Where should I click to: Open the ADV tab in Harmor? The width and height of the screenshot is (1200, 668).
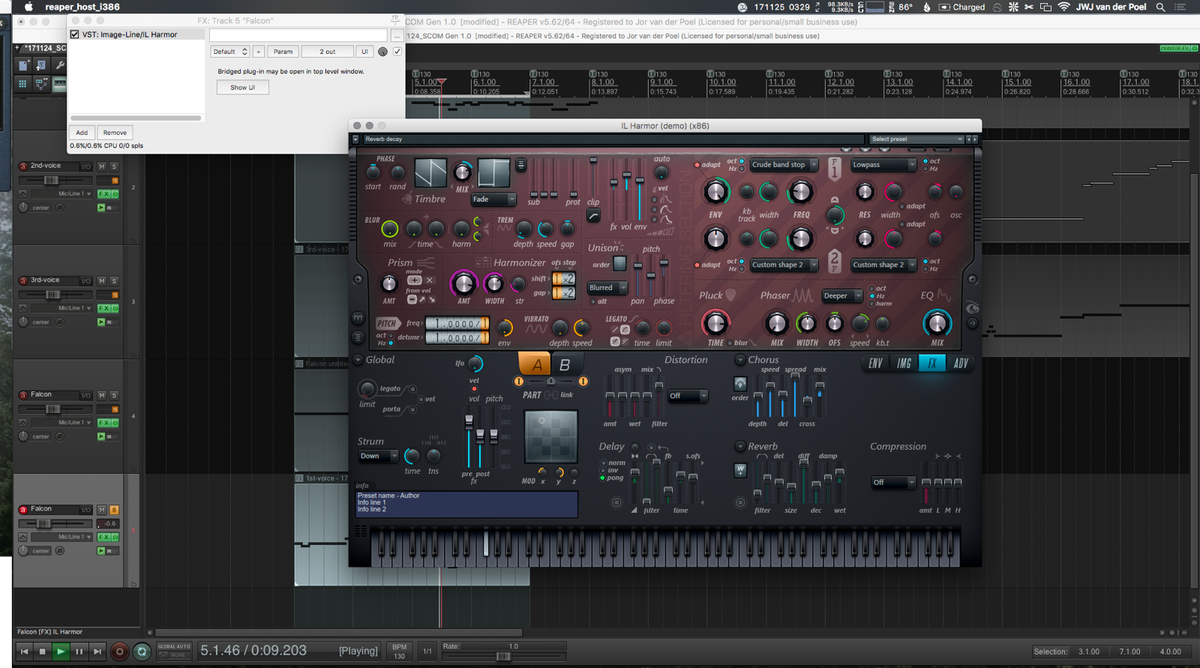[961, 364]
